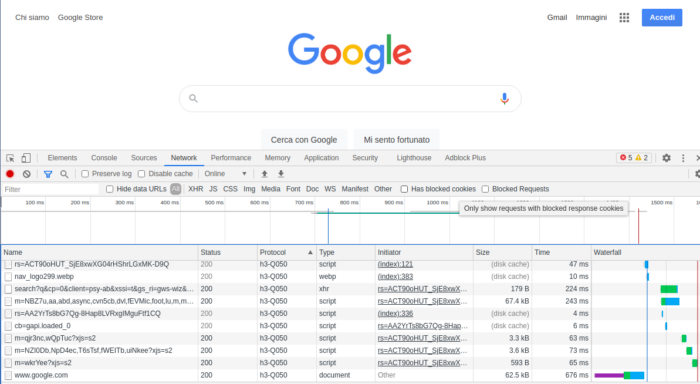This screenshot has width=700, height=384.
Task: Open the Gmail link
Action: (557, 17)
